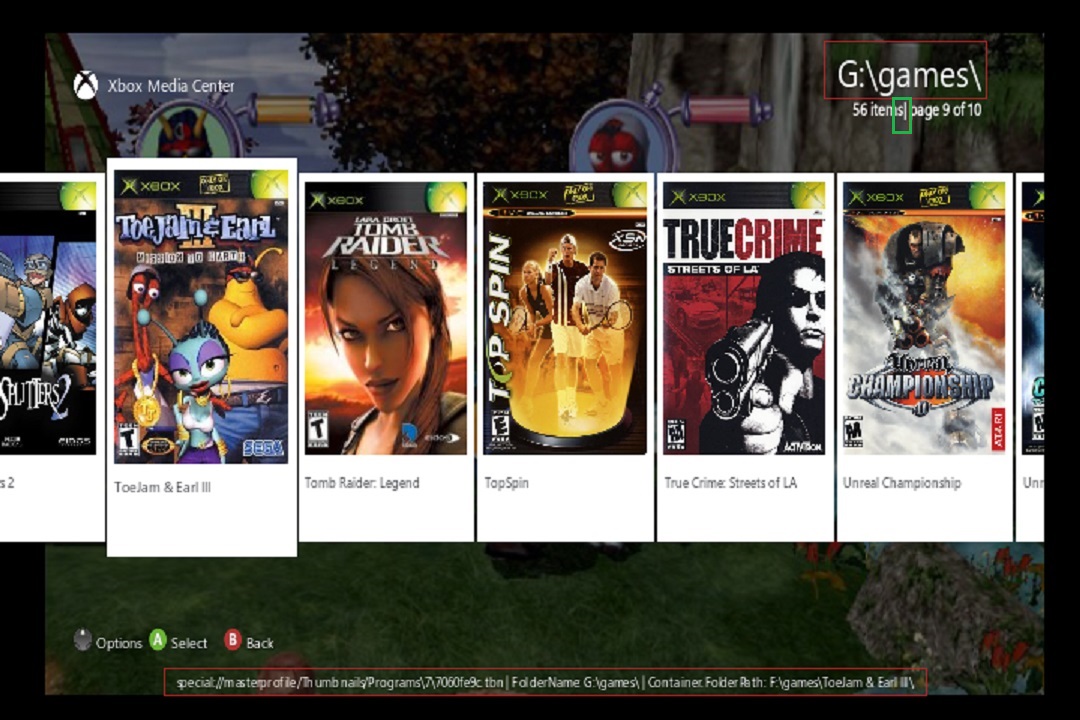Click the "ToeJam & Earl III" title text

click(163, 487)
